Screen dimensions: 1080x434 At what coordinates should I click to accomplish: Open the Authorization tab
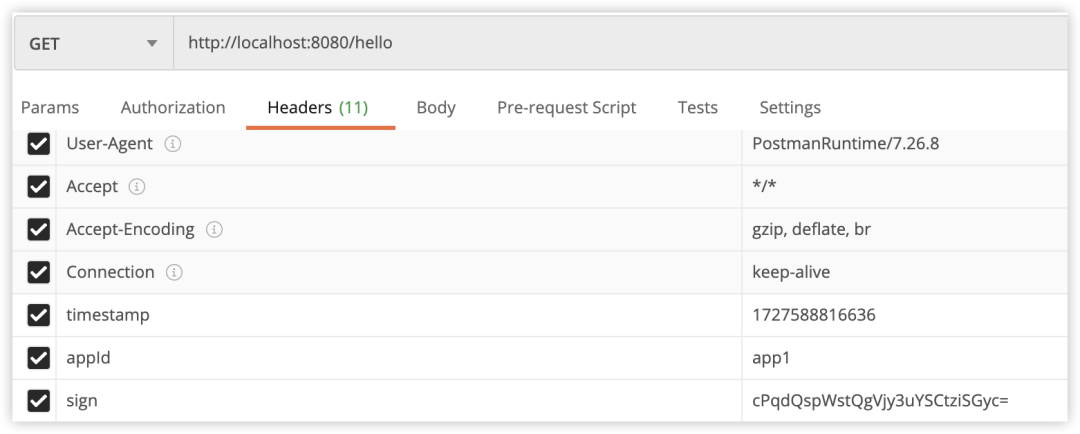(x=173, y=107)
